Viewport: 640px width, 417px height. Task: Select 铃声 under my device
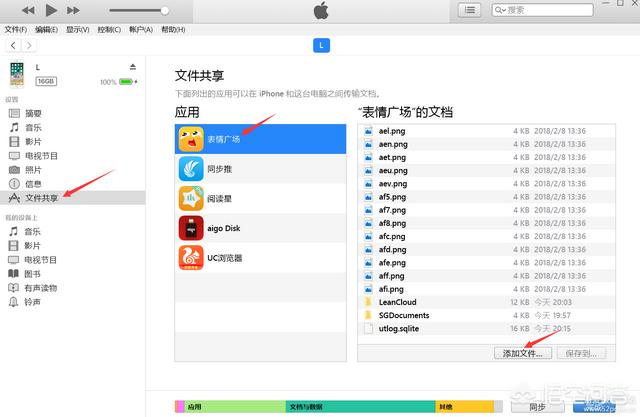pos(33,301)
